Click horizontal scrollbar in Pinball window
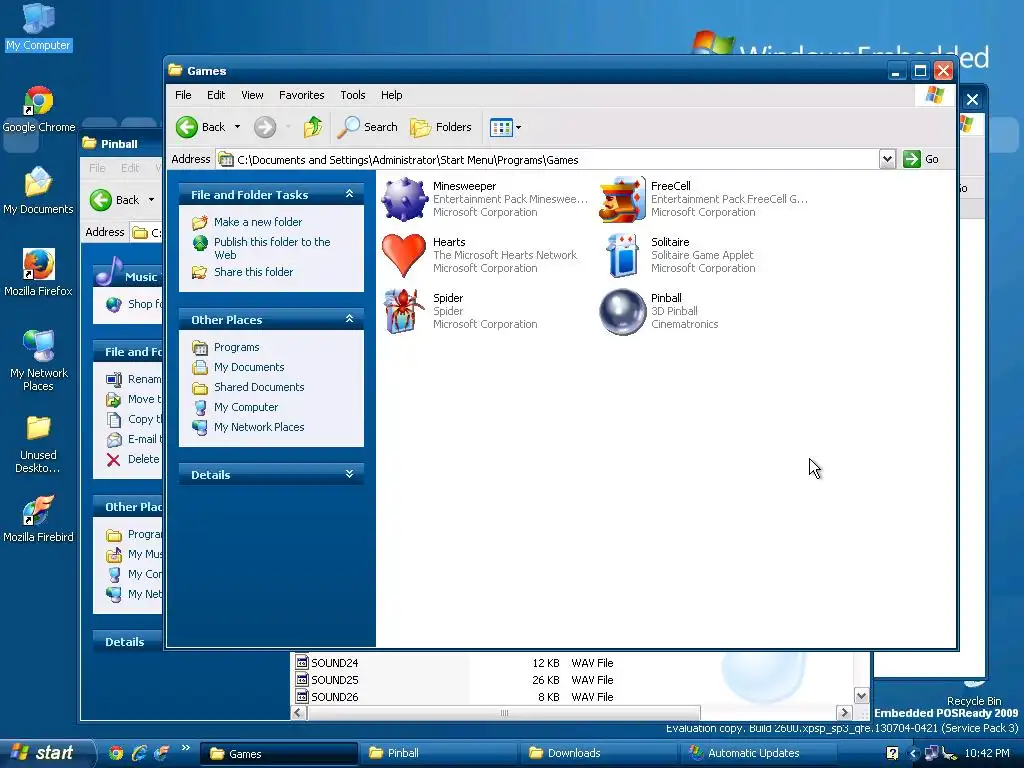The image size is (1024, 768). coord(504,712)
